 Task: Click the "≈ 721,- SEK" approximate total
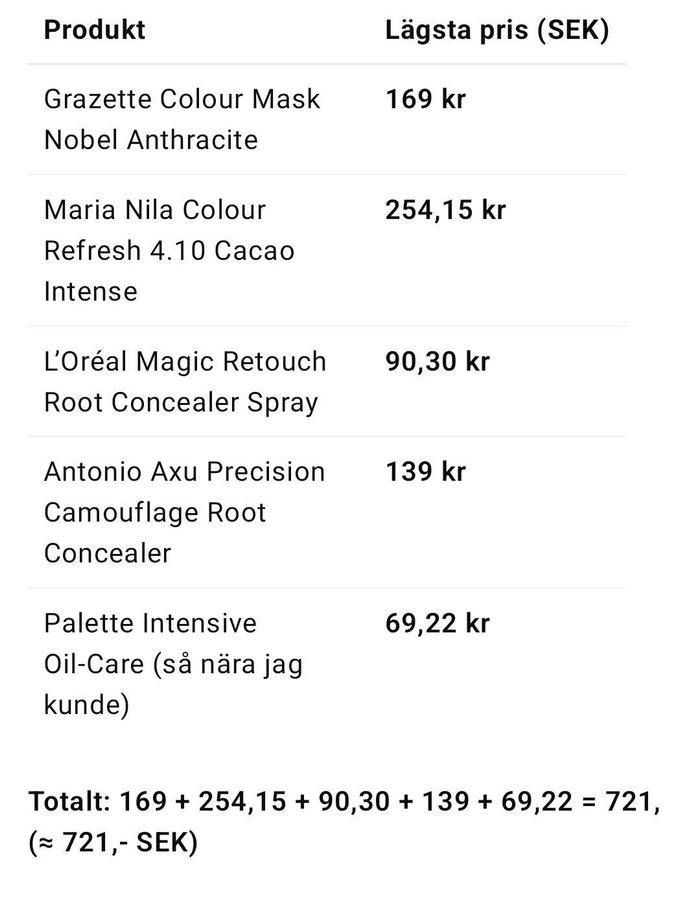(x=115, y=842)
